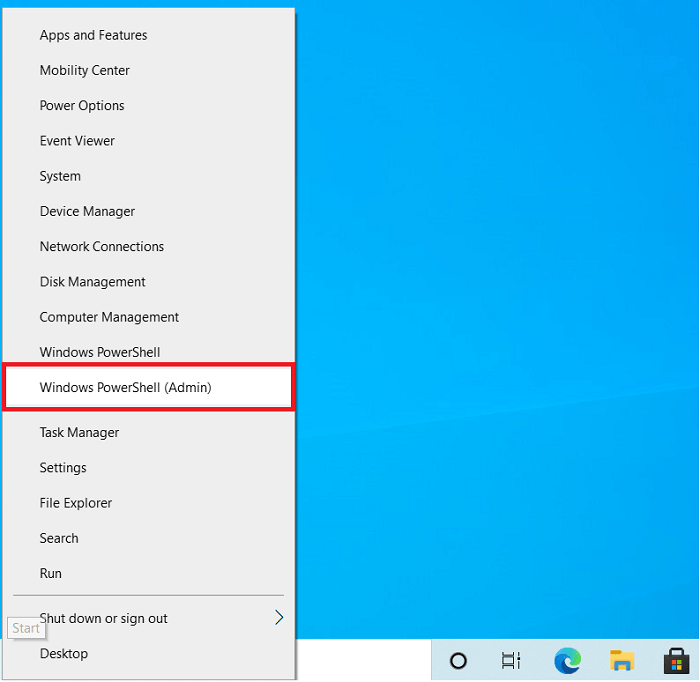Open Task Manager
Viewport: 700px width, 682px height.
[x=149, y=432]
